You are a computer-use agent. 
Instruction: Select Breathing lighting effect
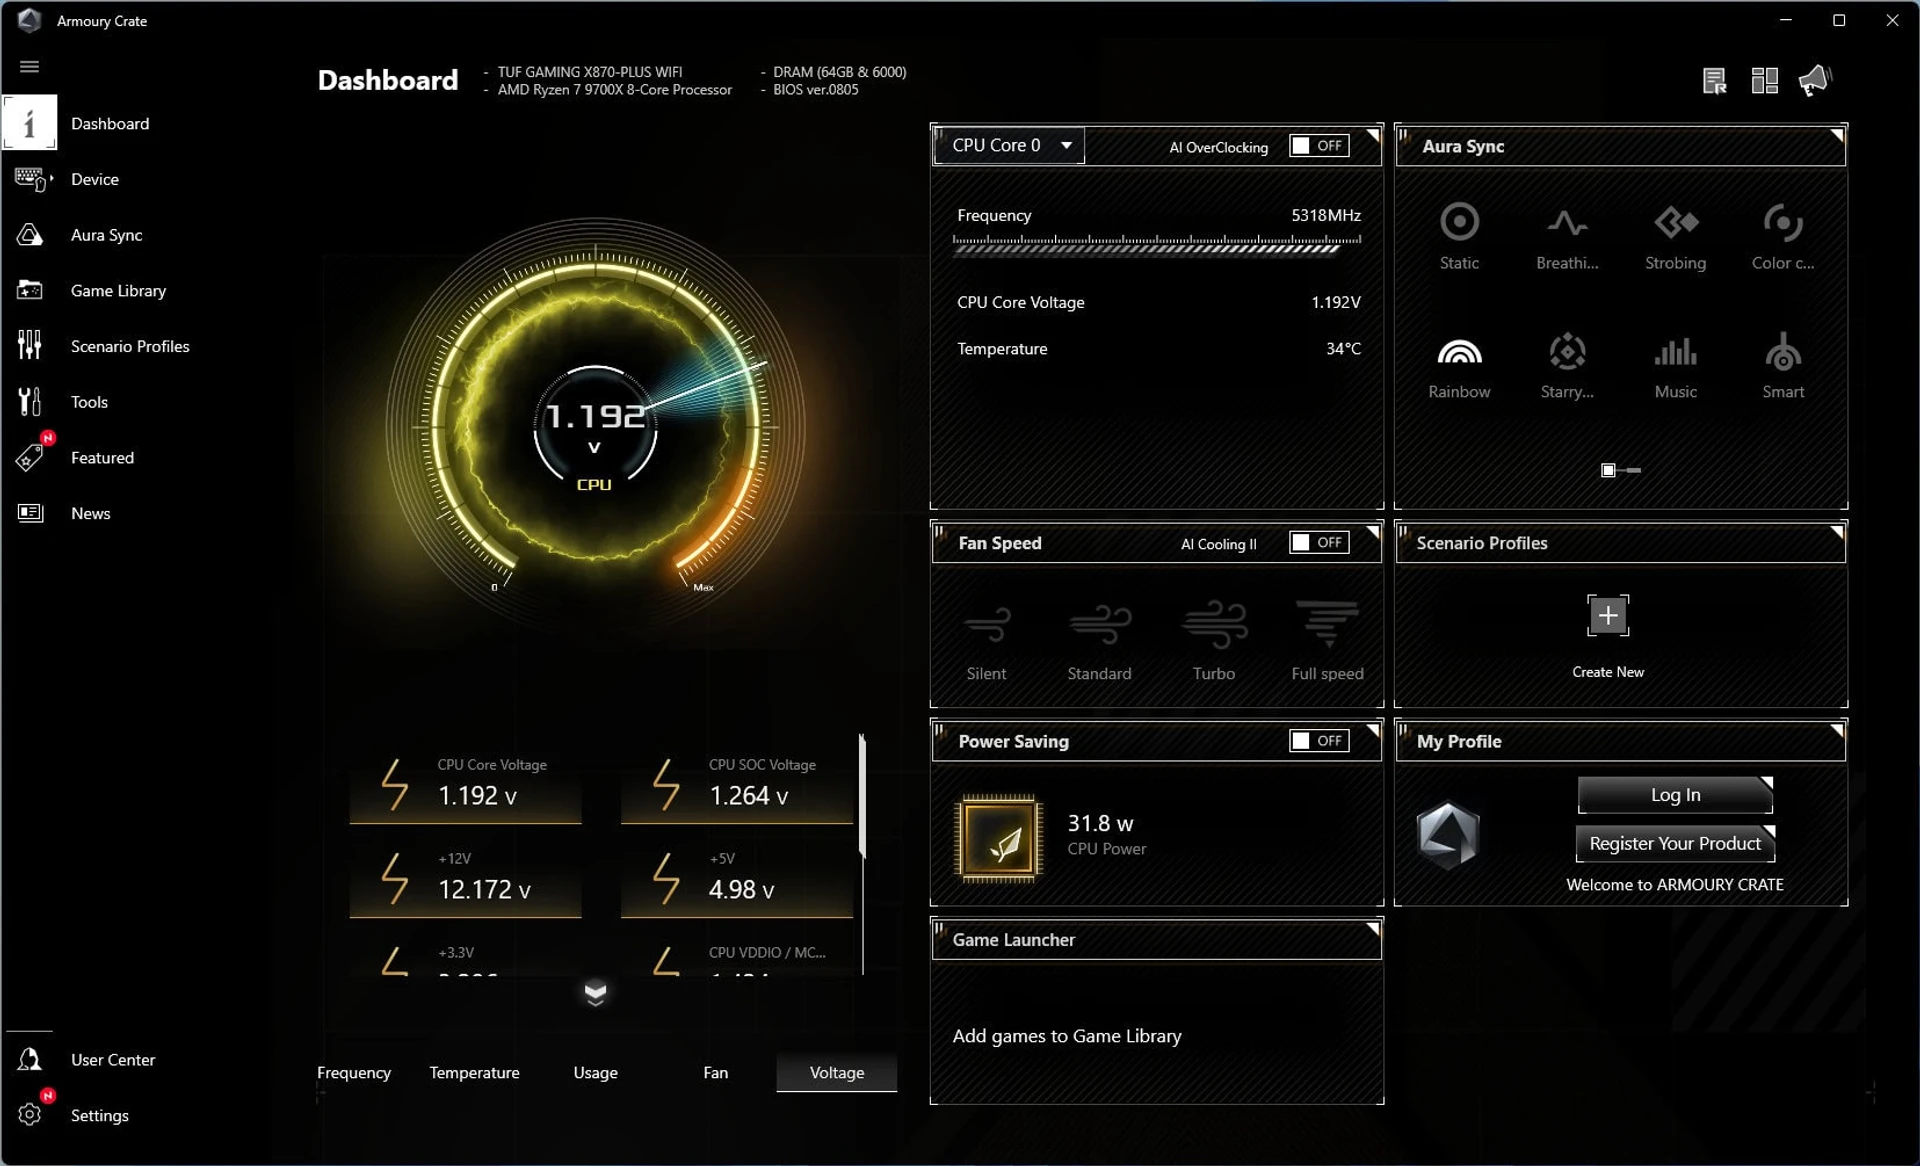point(1567,236)
